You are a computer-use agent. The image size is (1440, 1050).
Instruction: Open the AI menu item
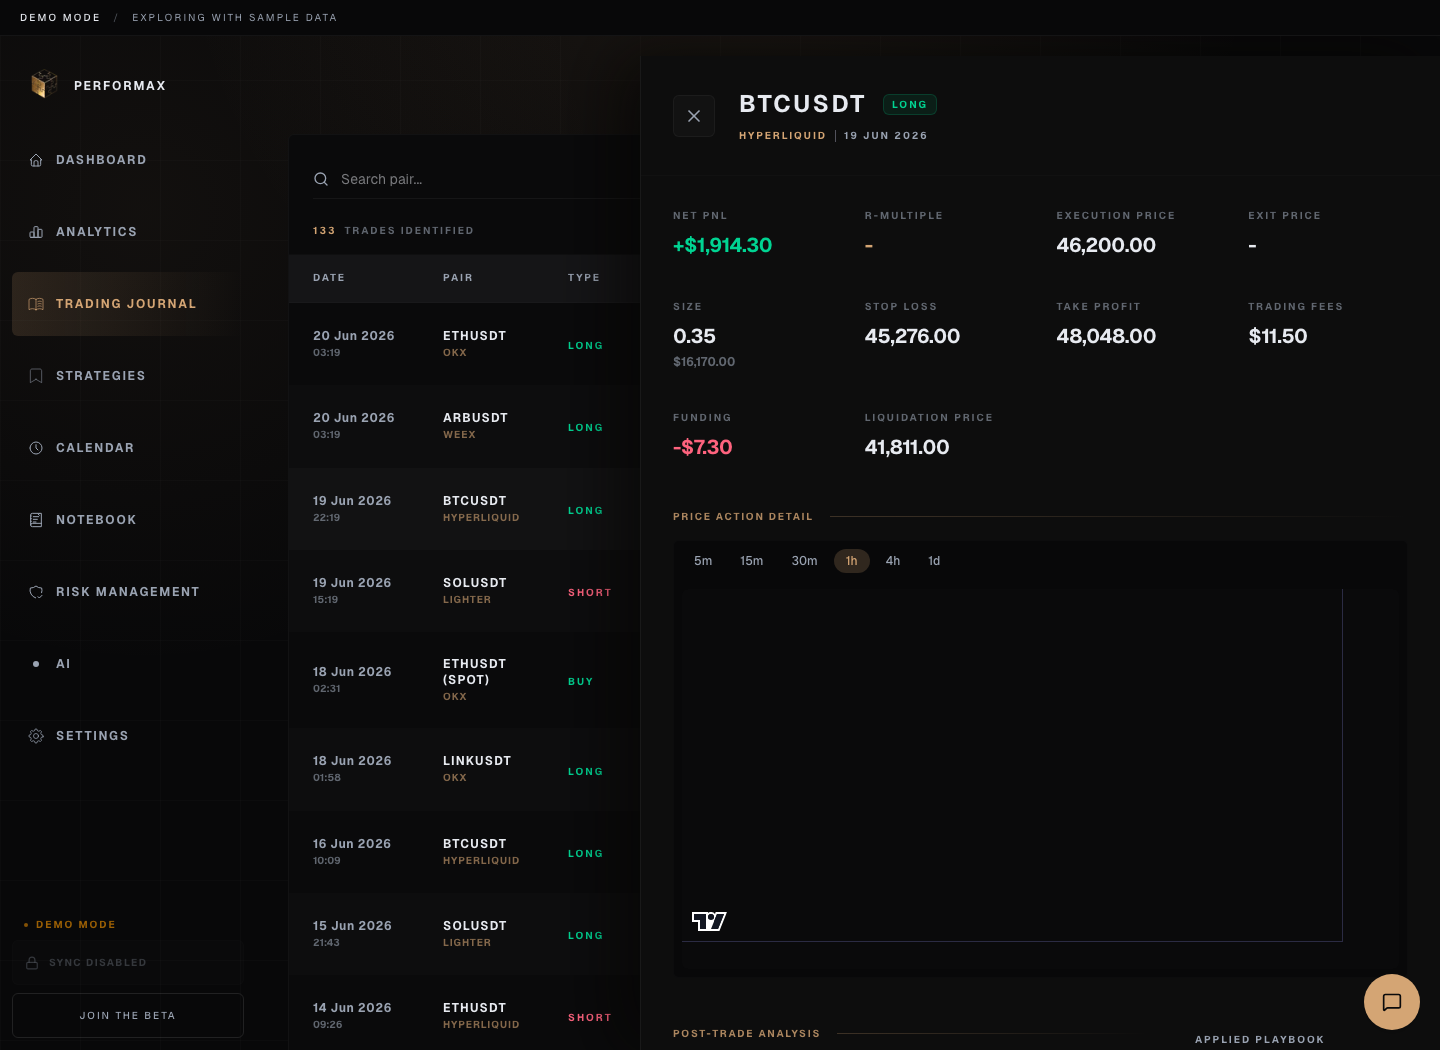[128, 664]
